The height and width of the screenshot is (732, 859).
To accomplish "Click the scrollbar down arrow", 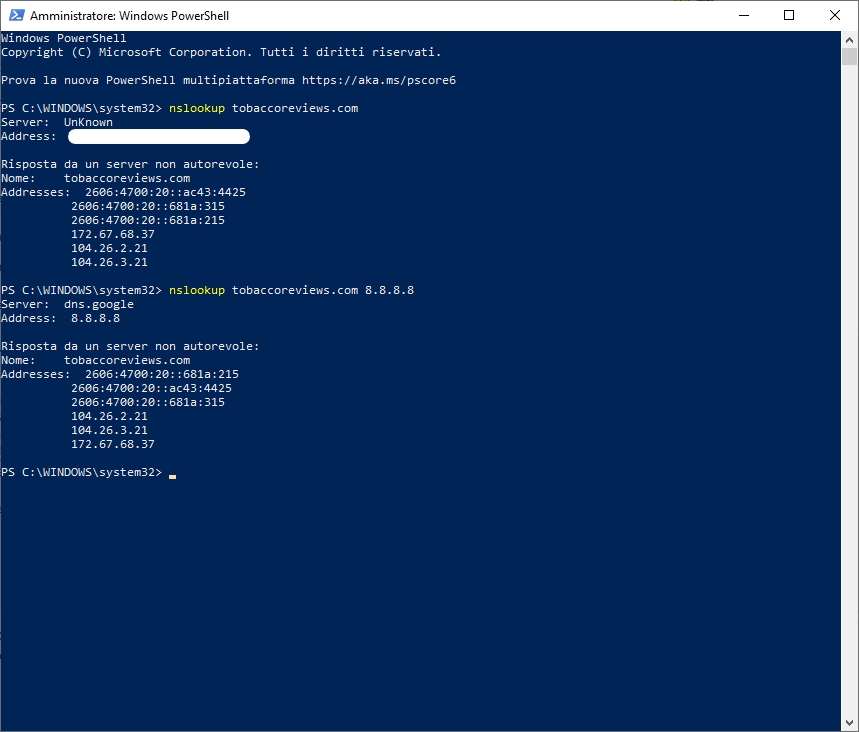I will pyautogui.click(x=849, y=723).
